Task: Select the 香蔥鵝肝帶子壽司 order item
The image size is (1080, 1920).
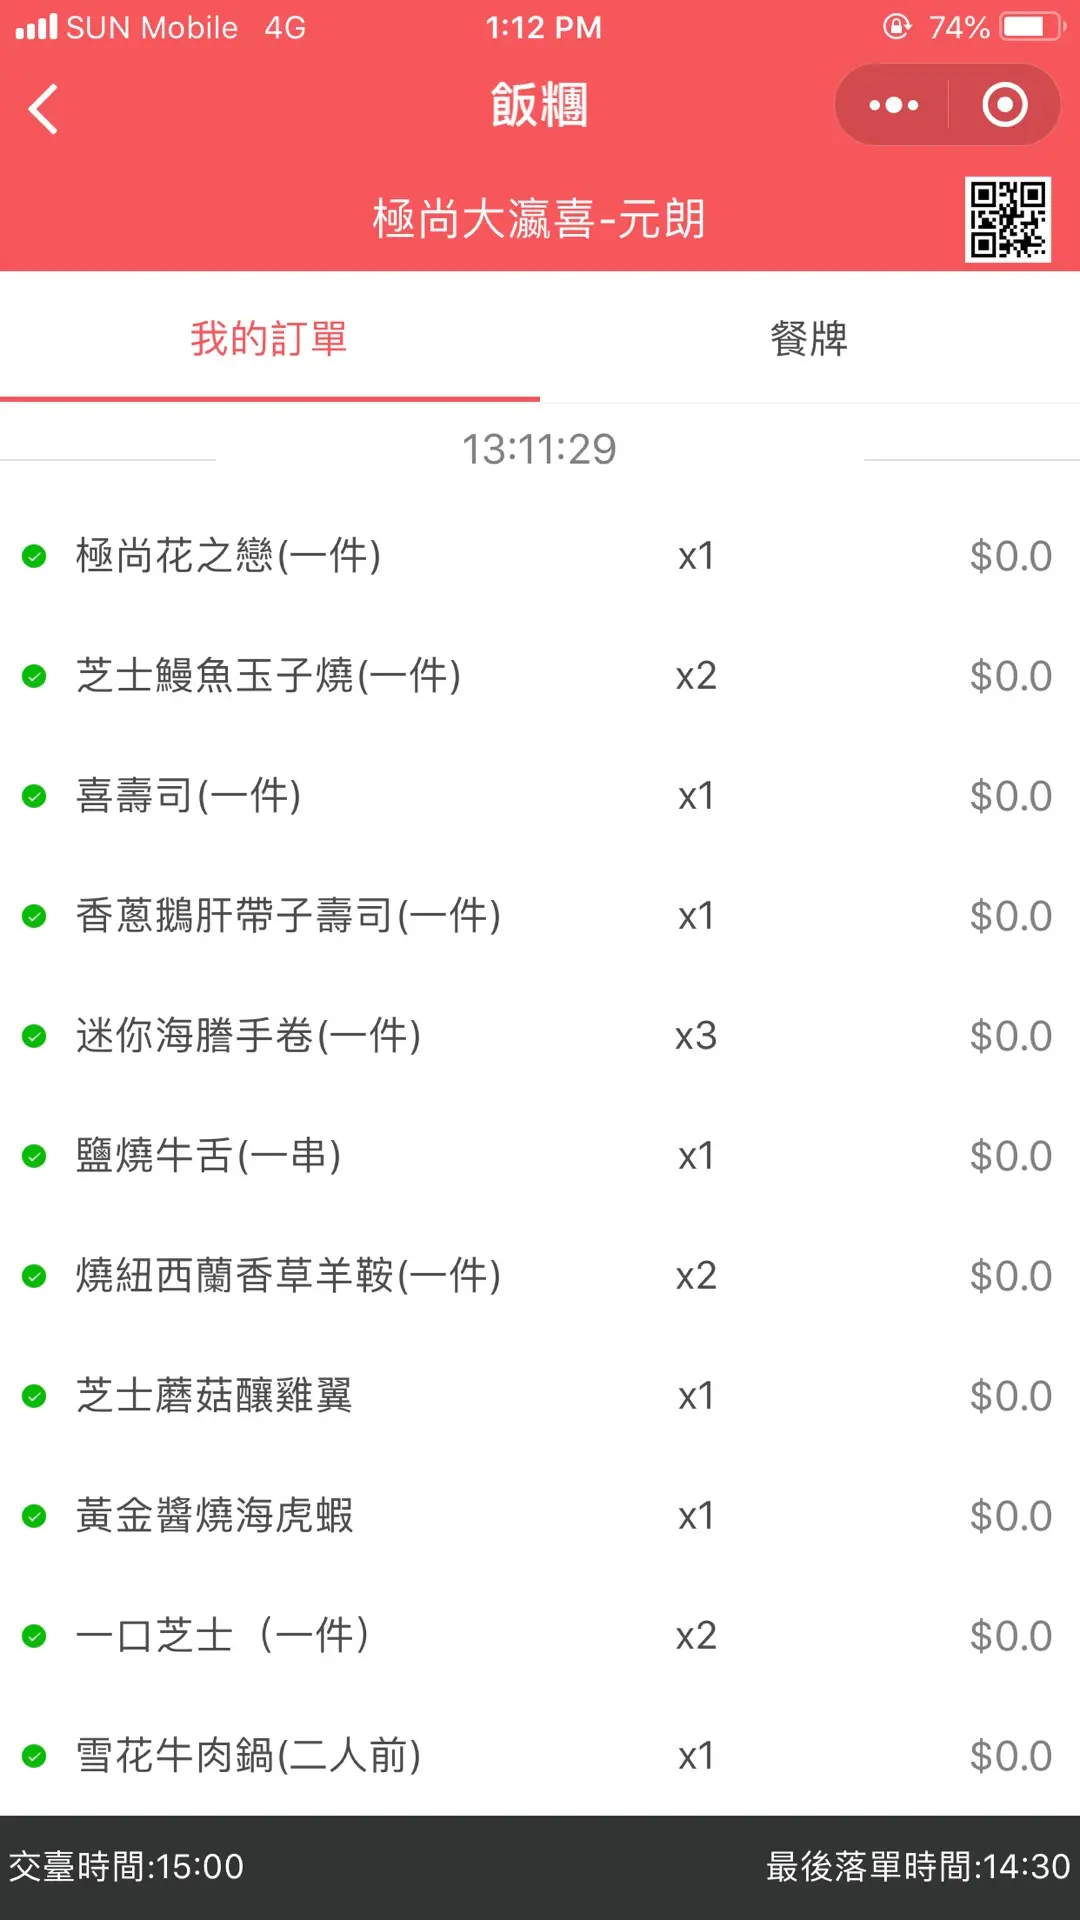Action: coord(288,916)
